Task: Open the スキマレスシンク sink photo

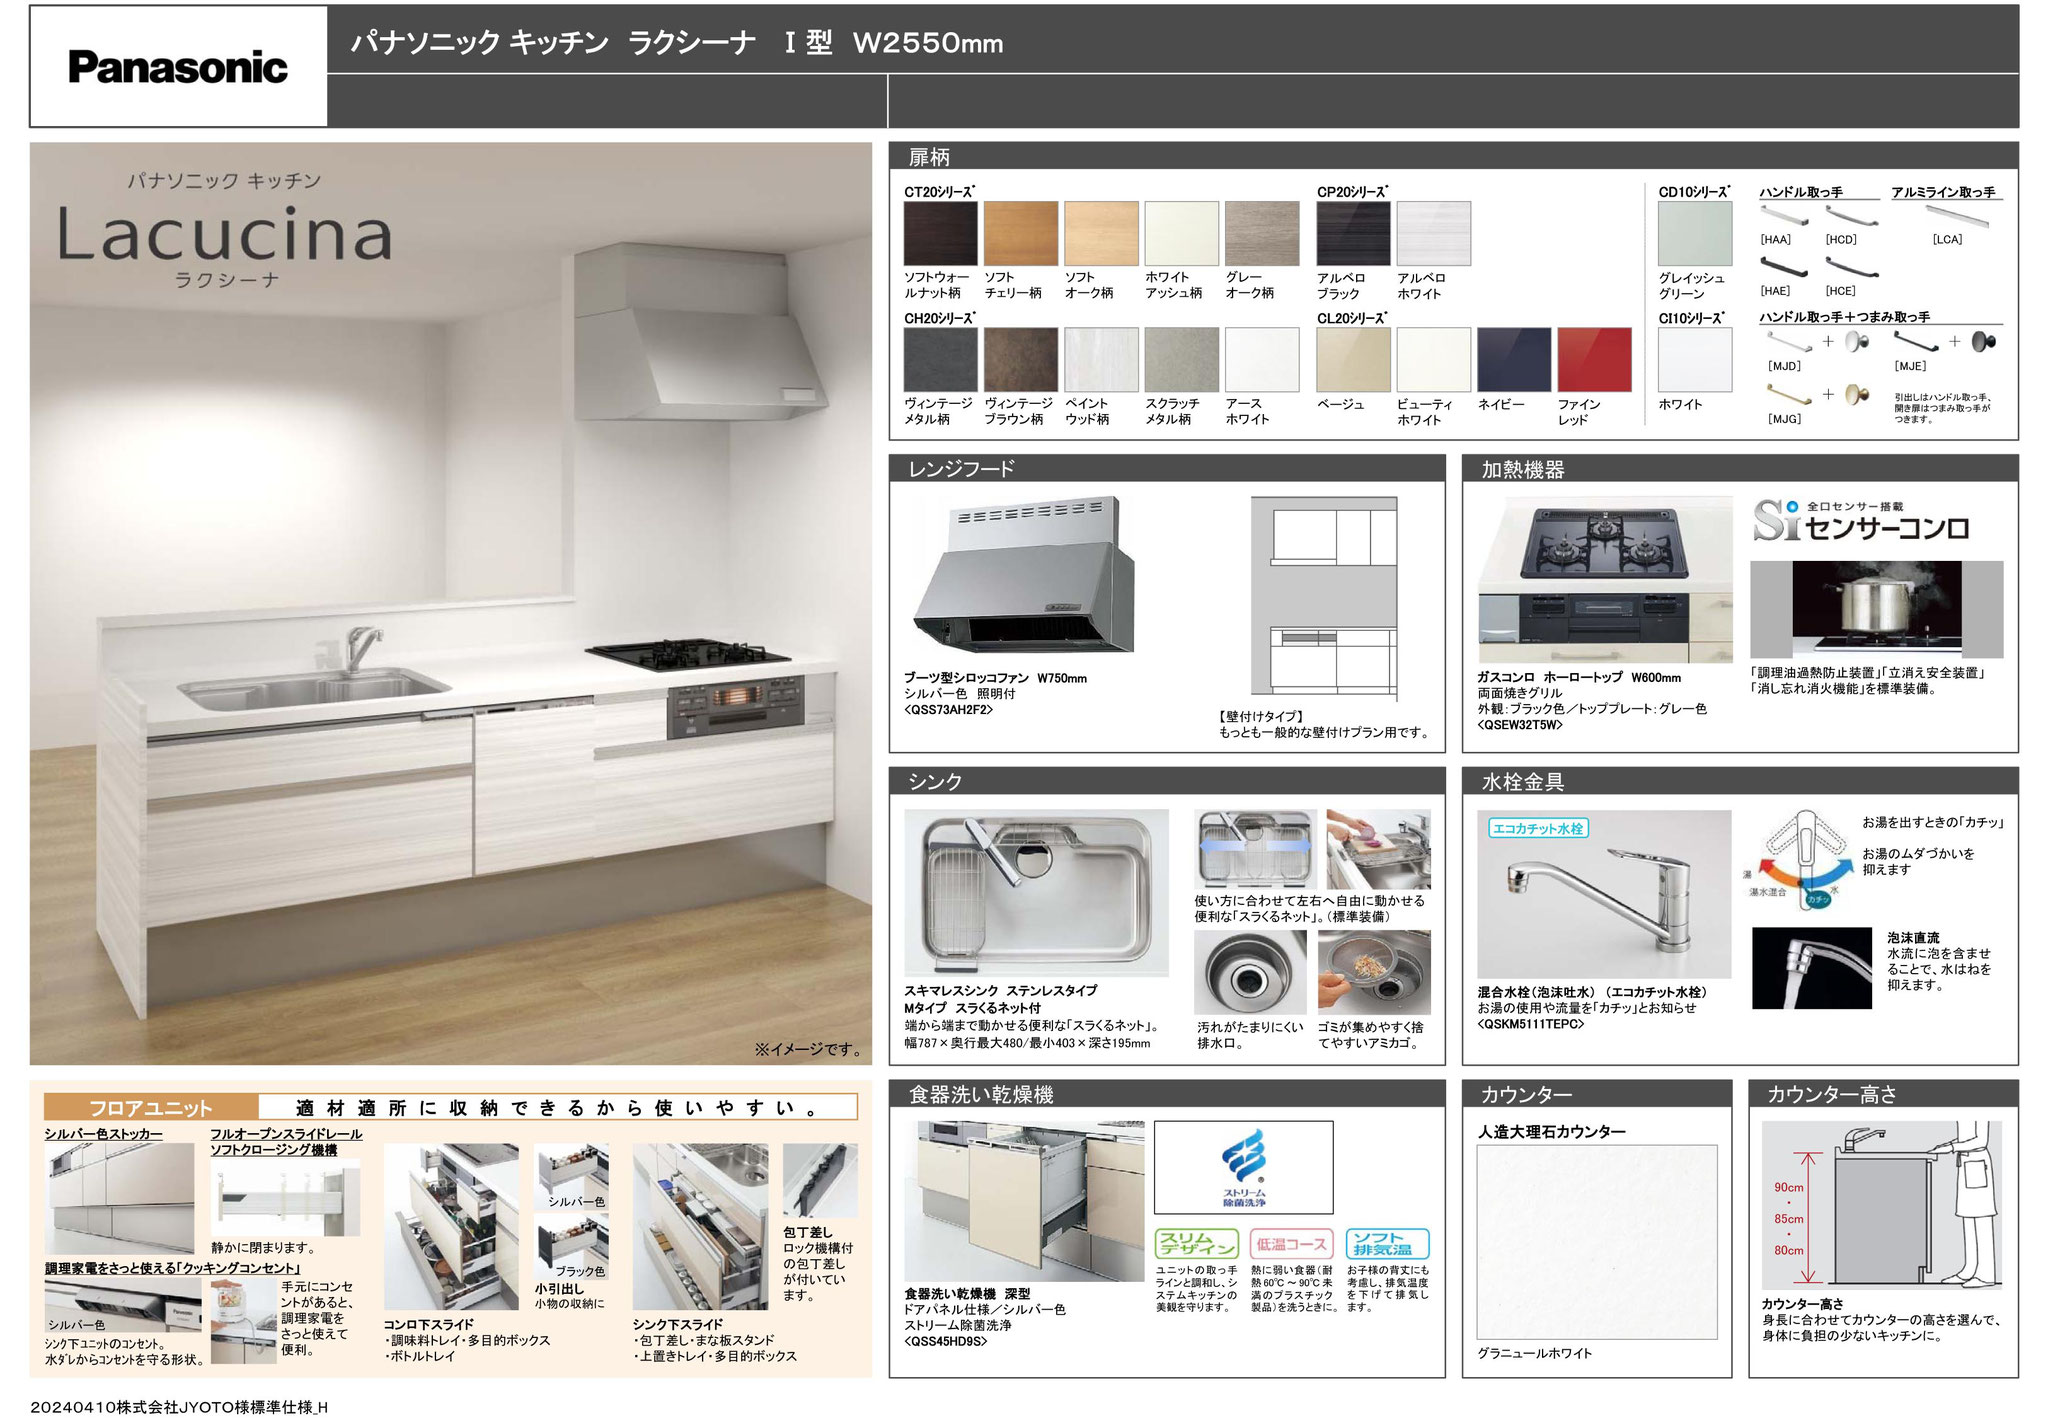Action: point(1036,892)
